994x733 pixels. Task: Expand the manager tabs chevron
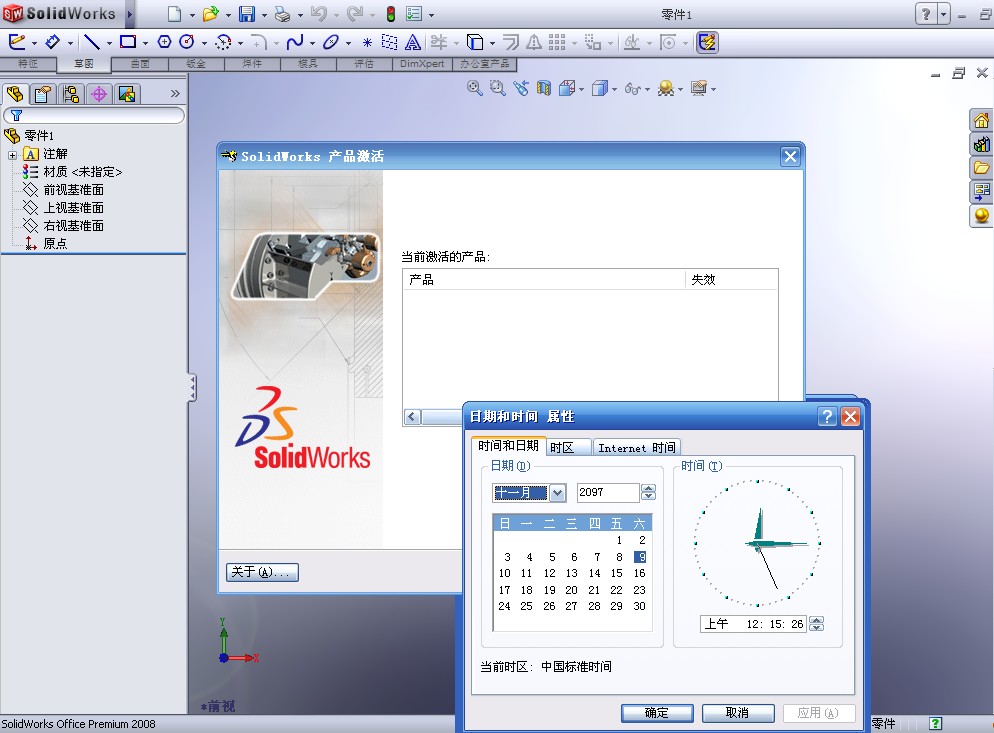(175, 94)
